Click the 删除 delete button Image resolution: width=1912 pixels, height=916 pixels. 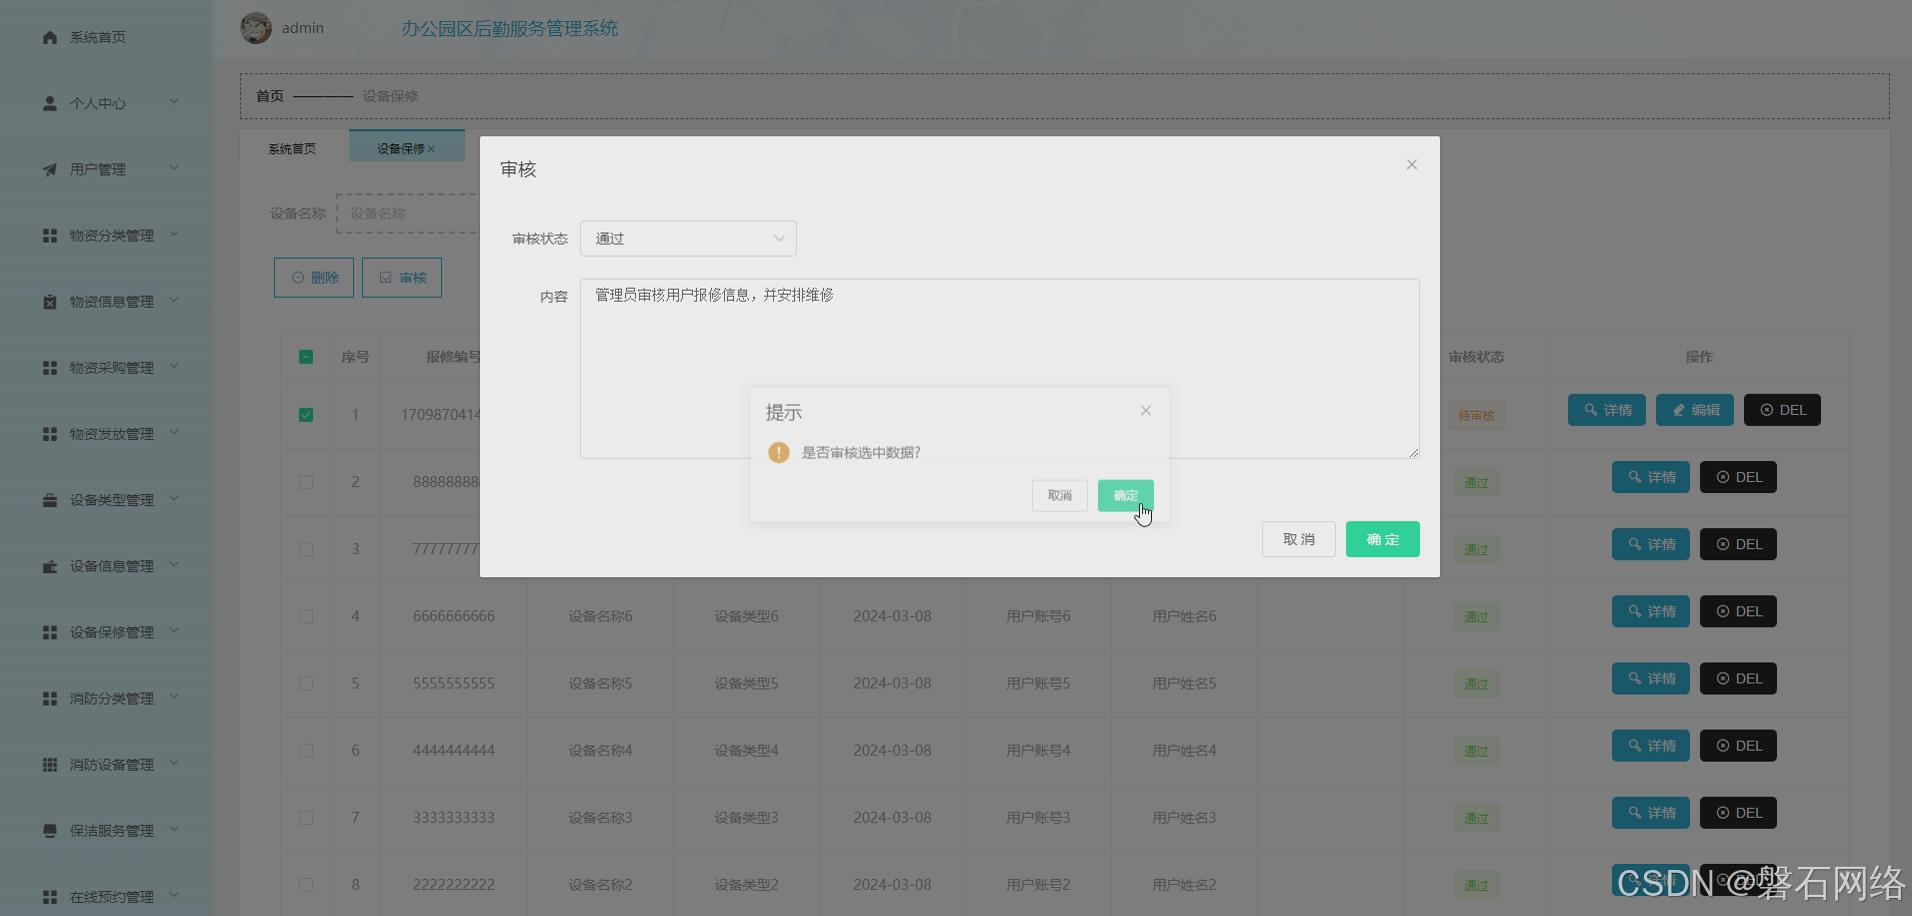pyautogui.click(x=313, y=277)
